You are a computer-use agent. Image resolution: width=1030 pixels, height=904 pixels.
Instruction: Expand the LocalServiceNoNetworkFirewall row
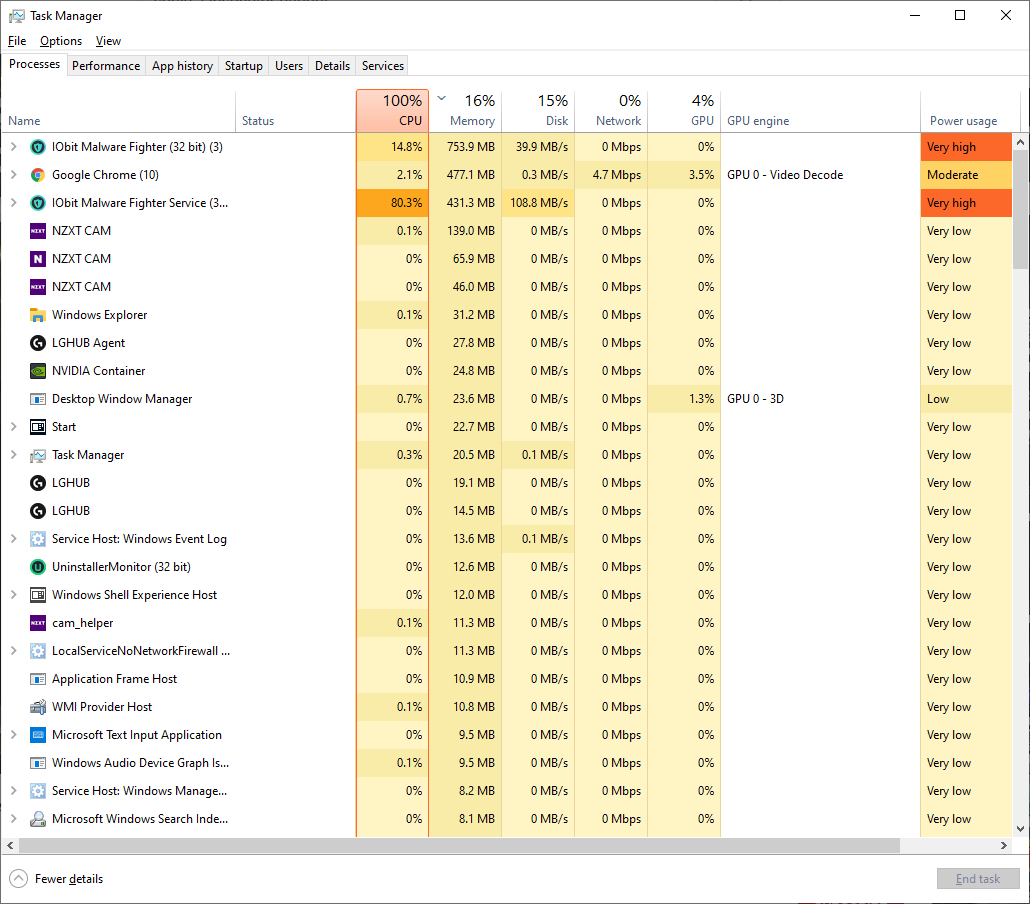click(13, 651)
